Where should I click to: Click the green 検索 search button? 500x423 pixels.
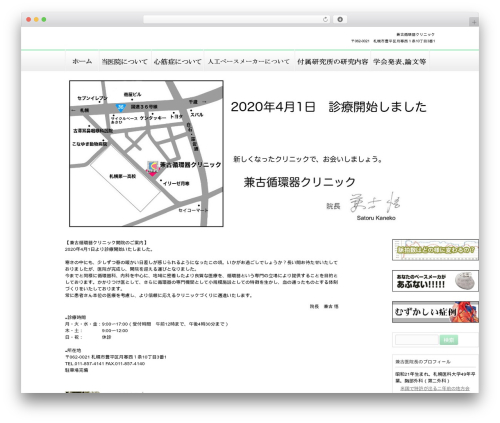click(x=449, y=340)
